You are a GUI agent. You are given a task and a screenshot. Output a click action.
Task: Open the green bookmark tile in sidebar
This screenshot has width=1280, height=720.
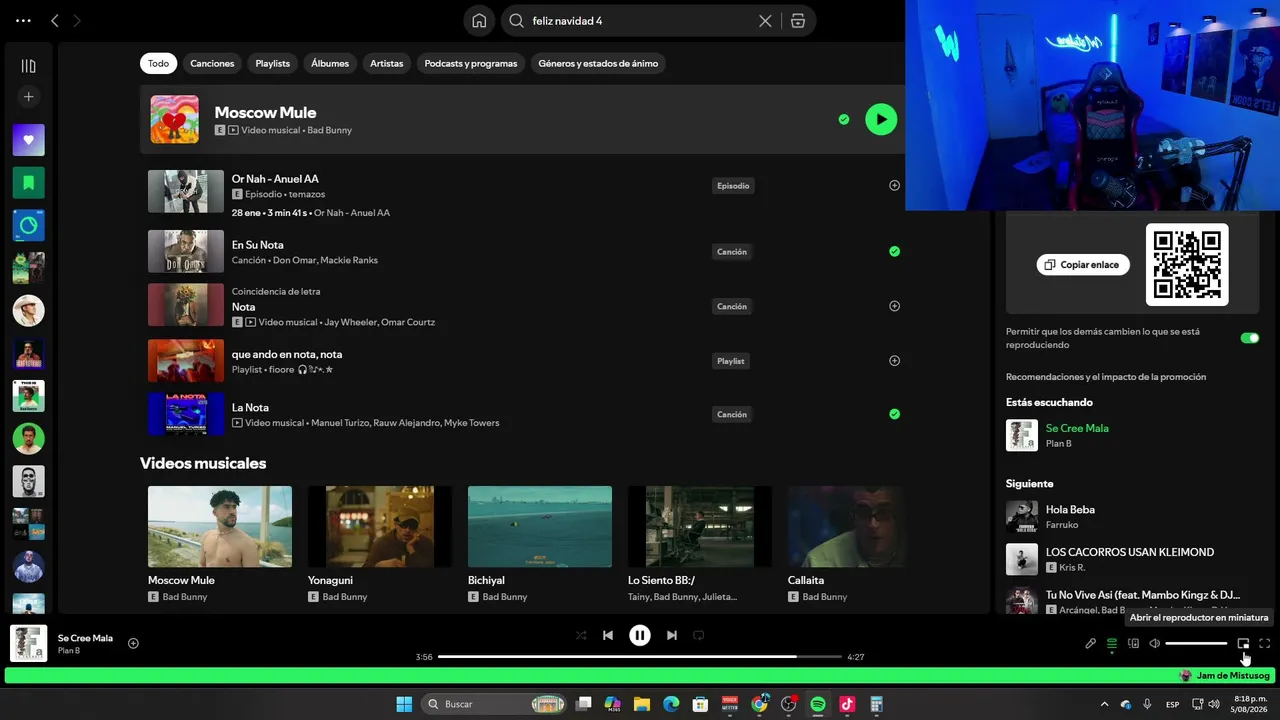click(x=28, y=183)
